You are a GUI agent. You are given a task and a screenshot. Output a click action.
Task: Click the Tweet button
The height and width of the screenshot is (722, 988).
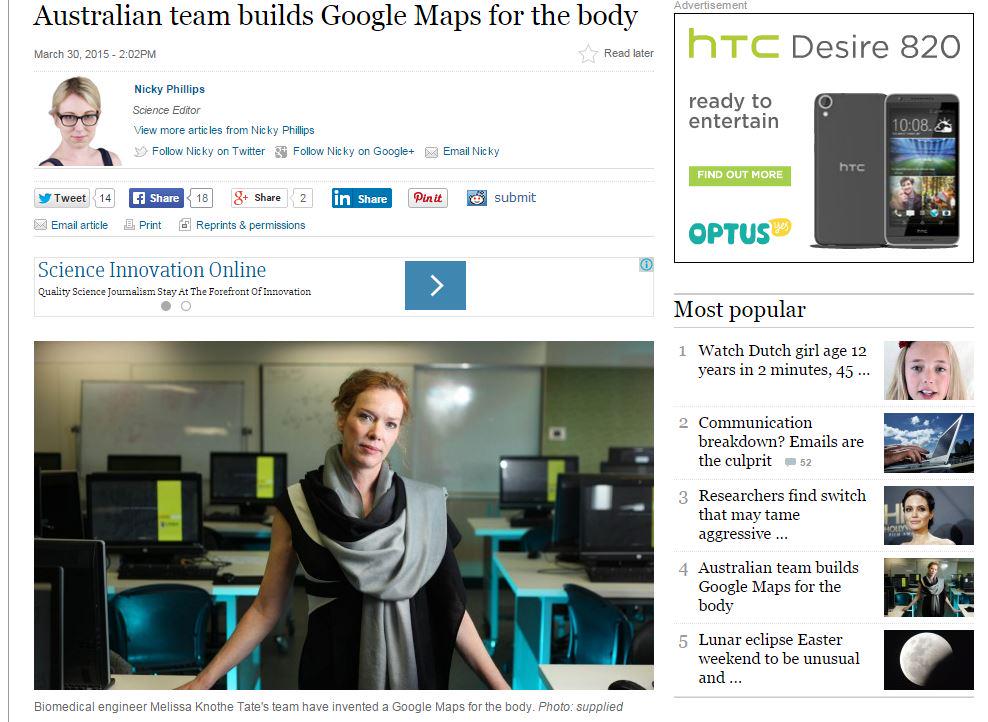[62, 198]
